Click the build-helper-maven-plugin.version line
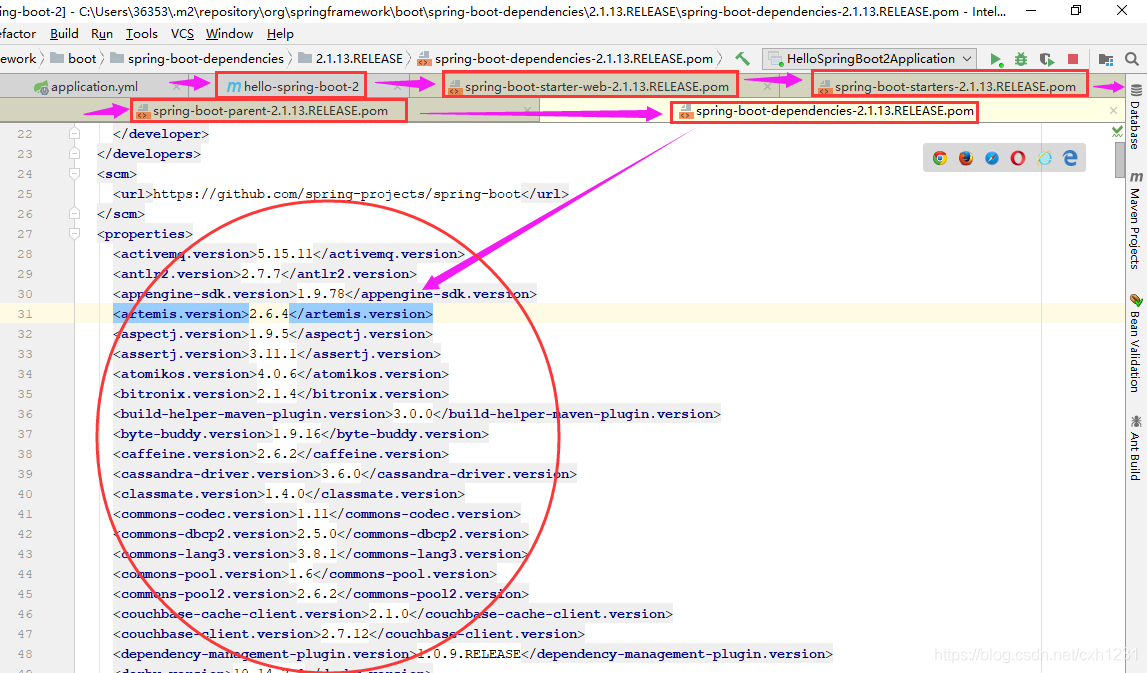 tap(416, 414)
